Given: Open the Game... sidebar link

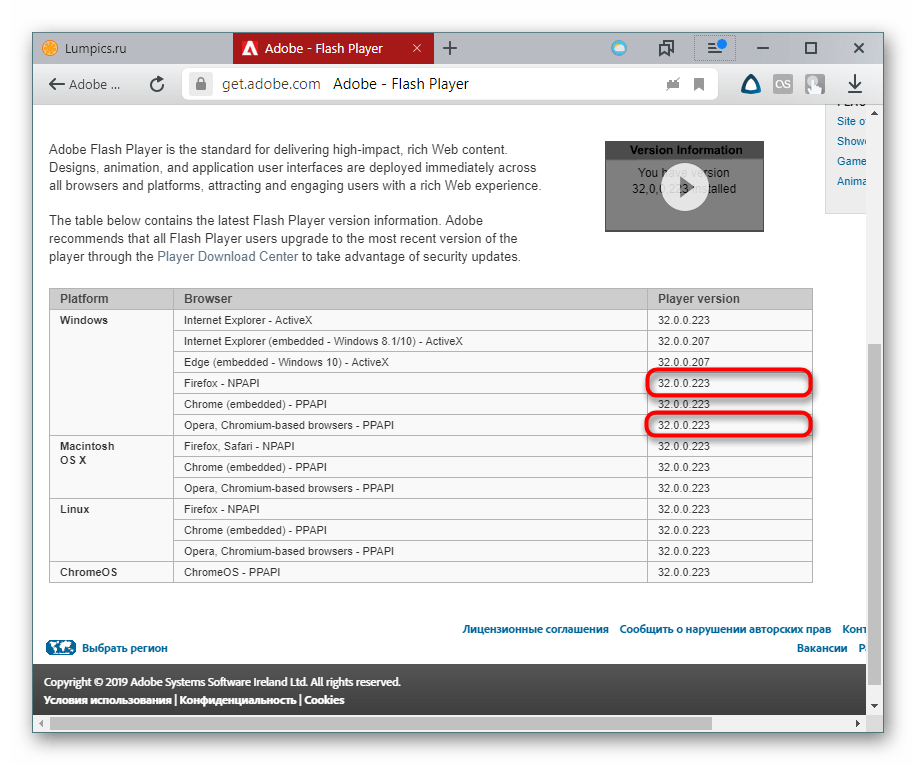Looking at the screenshot, I should coord(851,161).
